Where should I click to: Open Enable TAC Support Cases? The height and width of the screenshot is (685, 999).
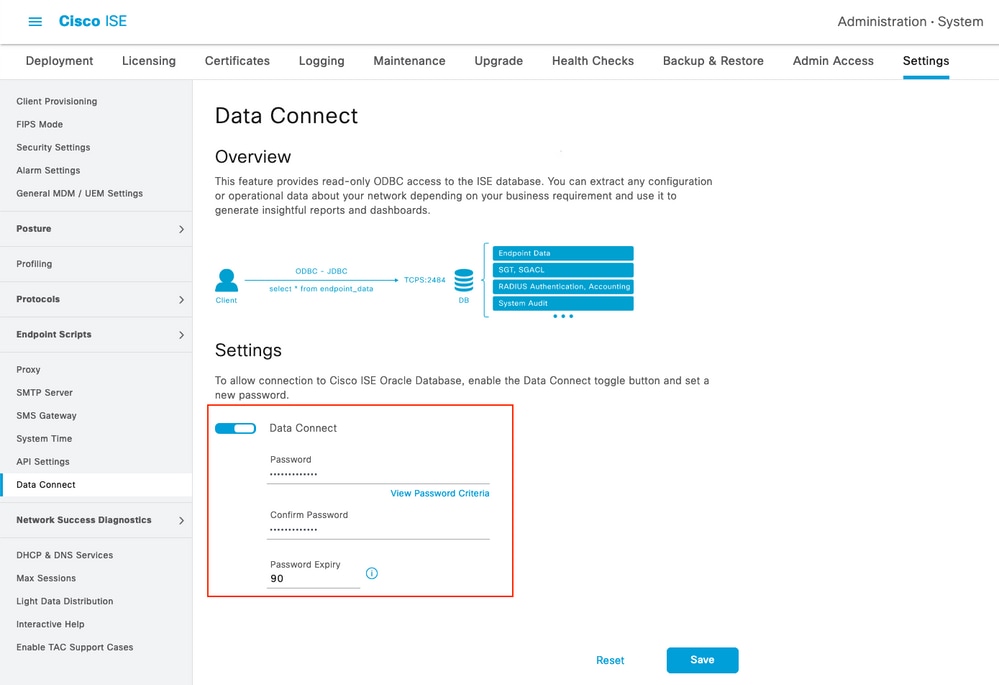75,647
